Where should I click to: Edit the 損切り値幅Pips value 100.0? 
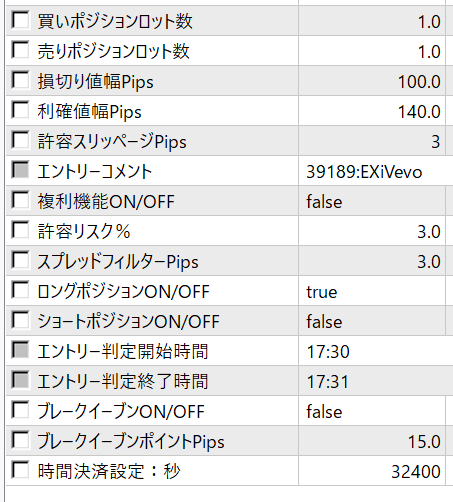tap(372, 81)
